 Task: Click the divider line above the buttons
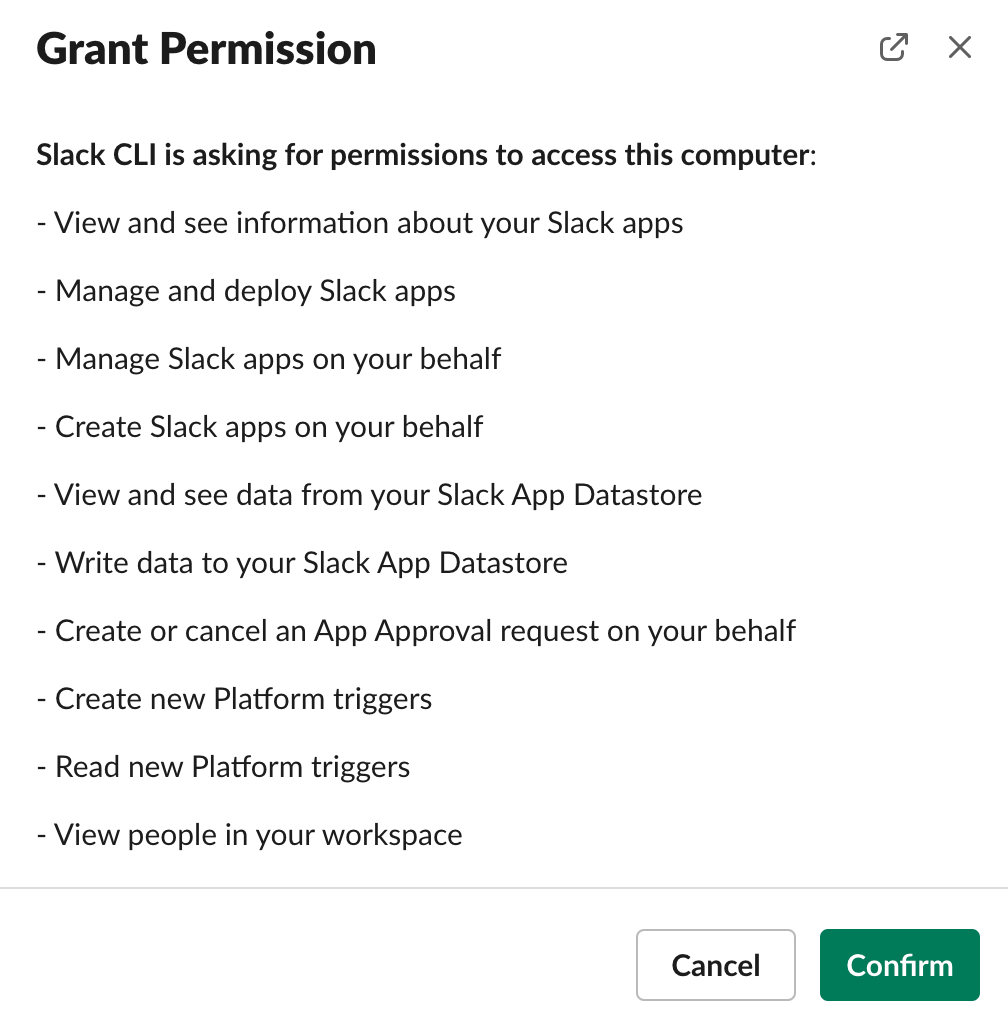[x=504, y=888]
